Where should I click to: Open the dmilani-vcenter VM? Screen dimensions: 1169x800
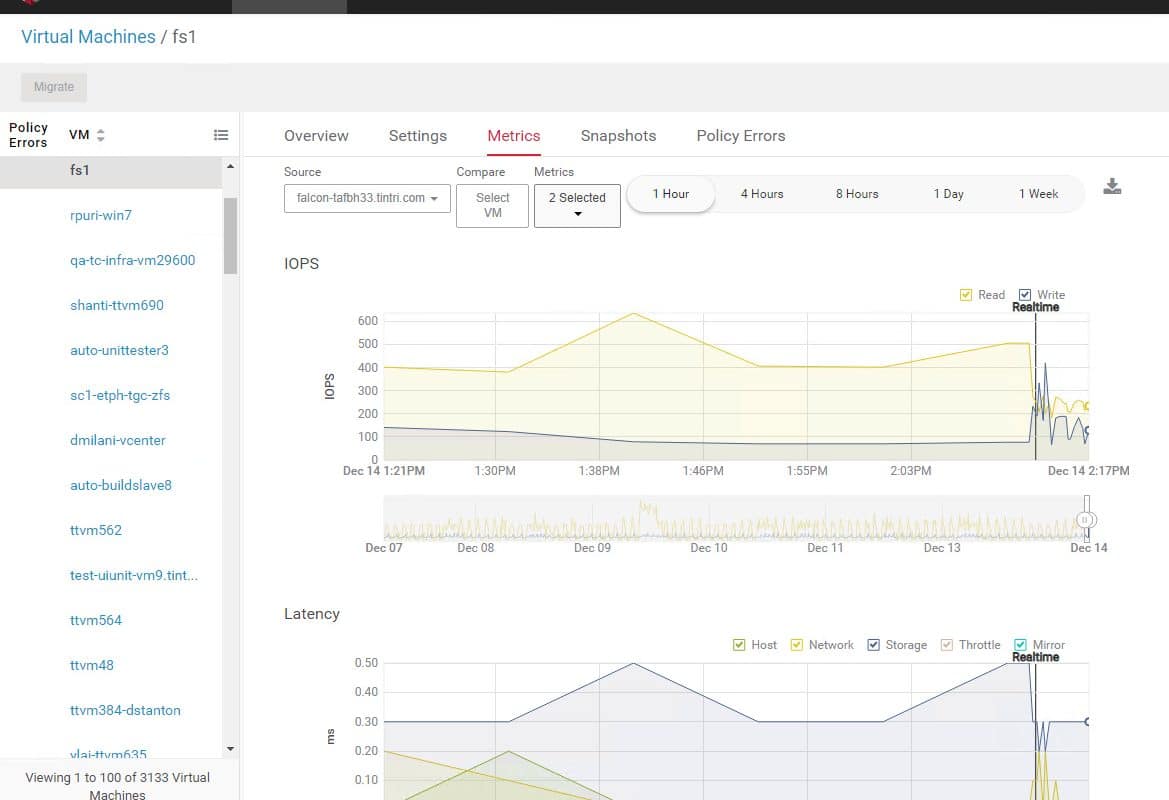point(118,440)
